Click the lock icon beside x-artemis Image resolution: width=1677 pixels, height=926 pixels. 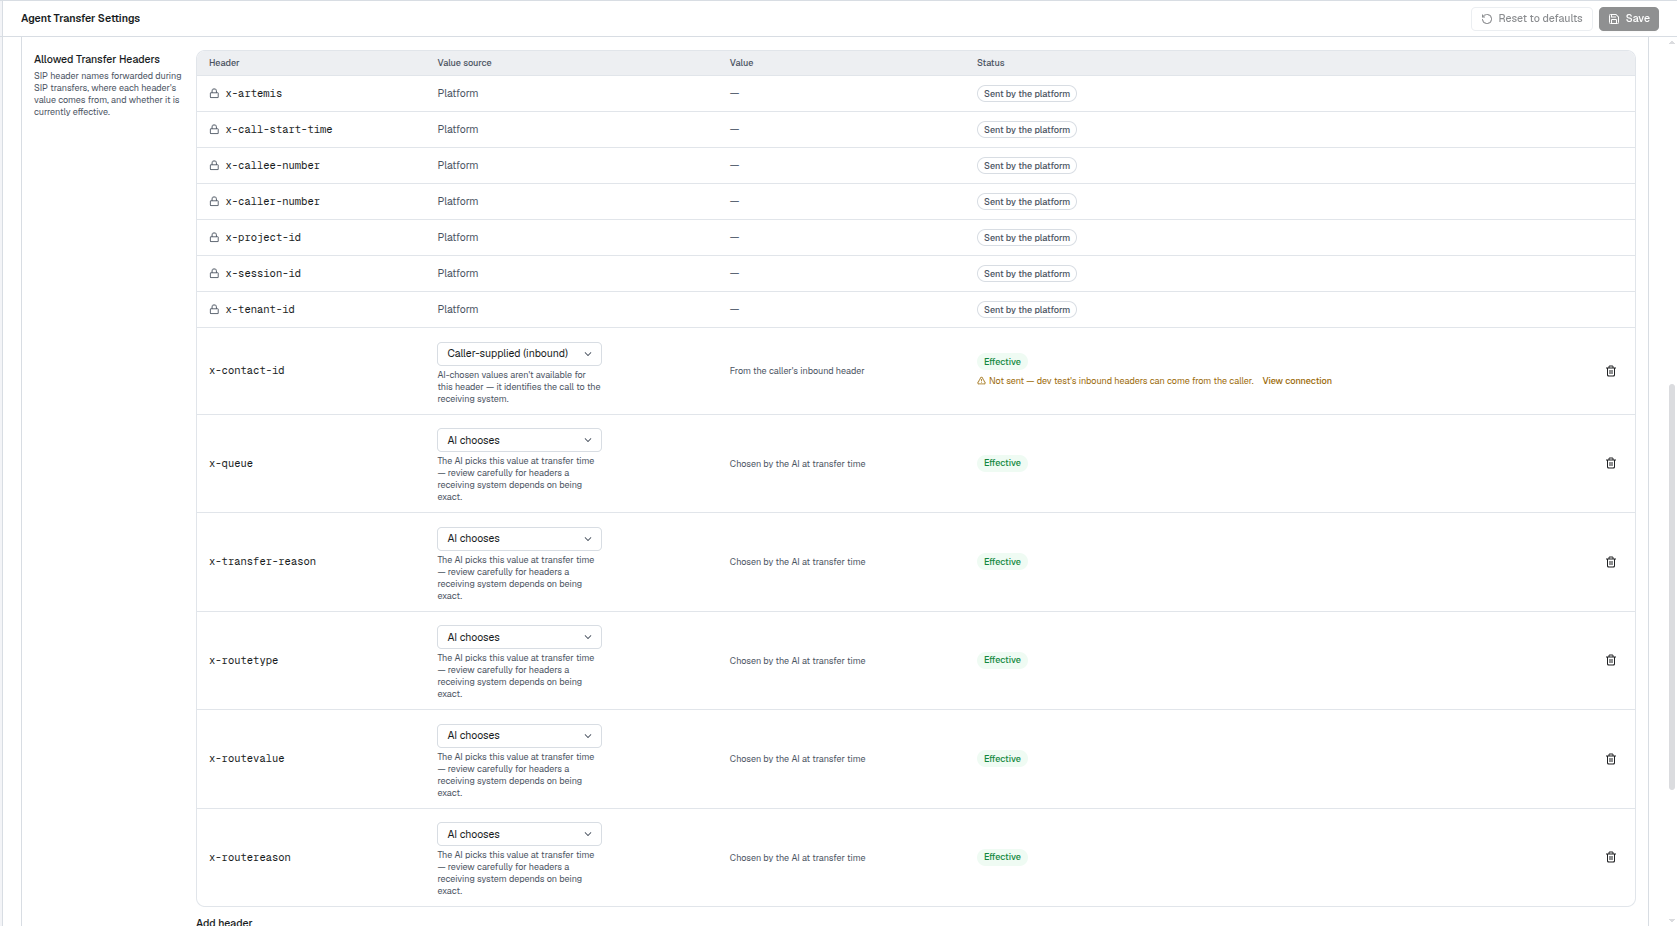[214, 93]
